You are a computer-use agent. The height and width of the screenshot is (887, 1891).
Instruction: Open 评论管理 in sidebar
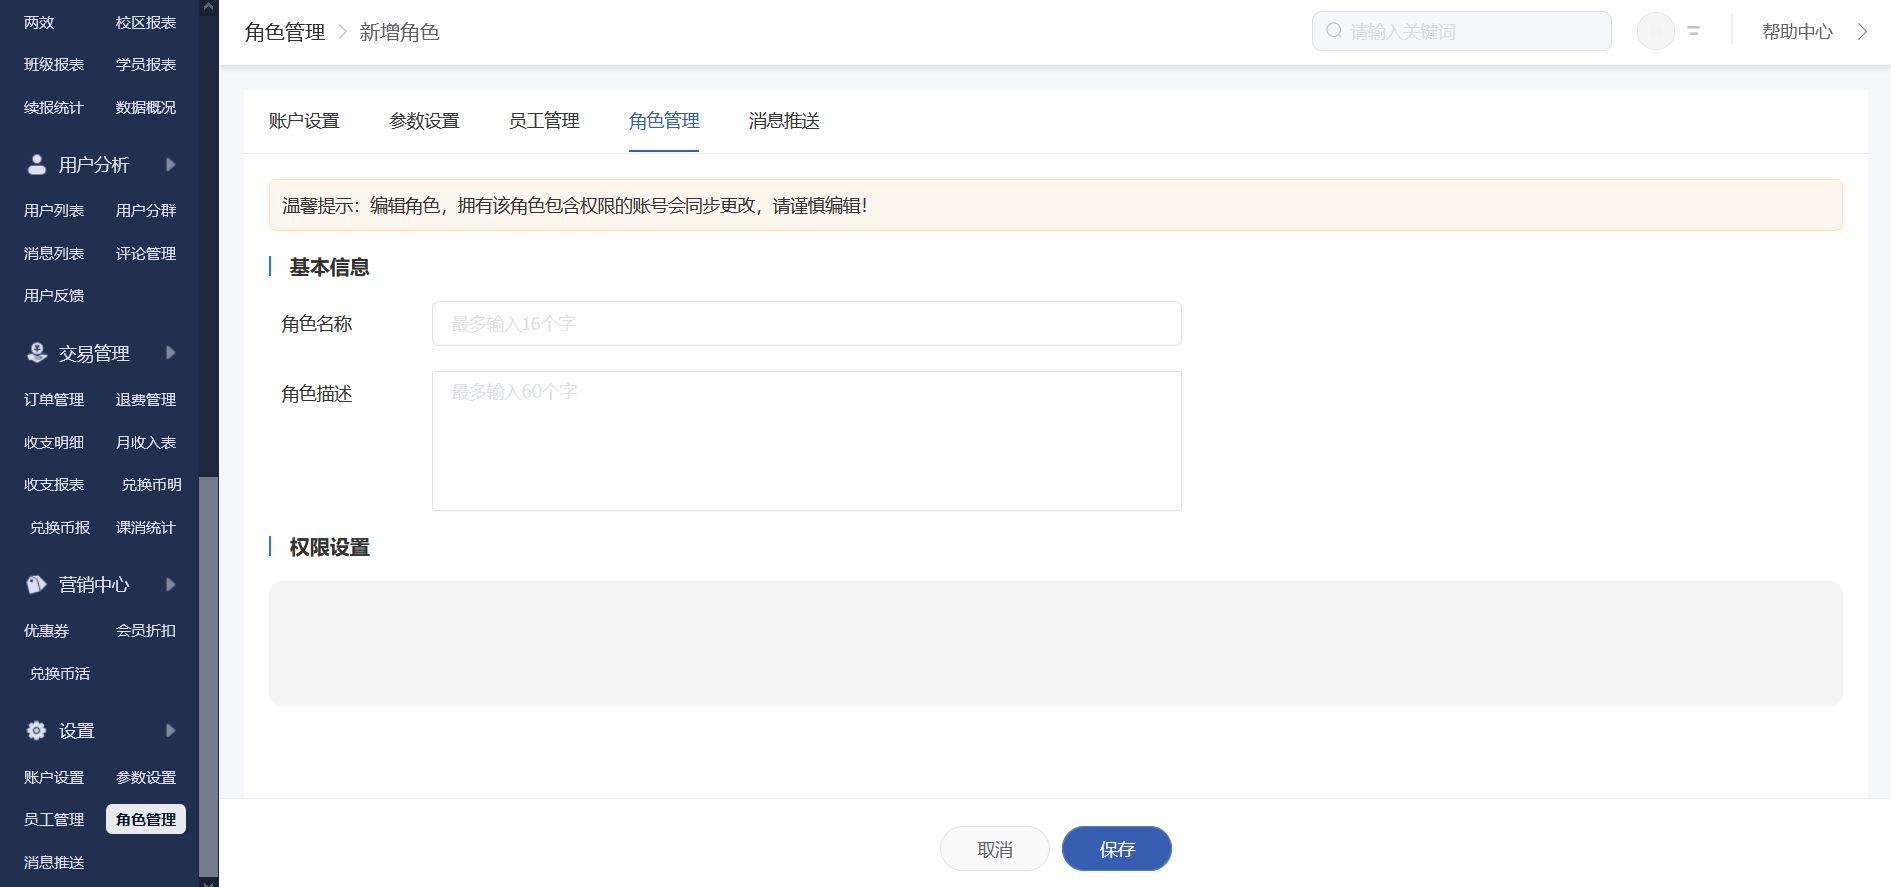pos(146,253)
